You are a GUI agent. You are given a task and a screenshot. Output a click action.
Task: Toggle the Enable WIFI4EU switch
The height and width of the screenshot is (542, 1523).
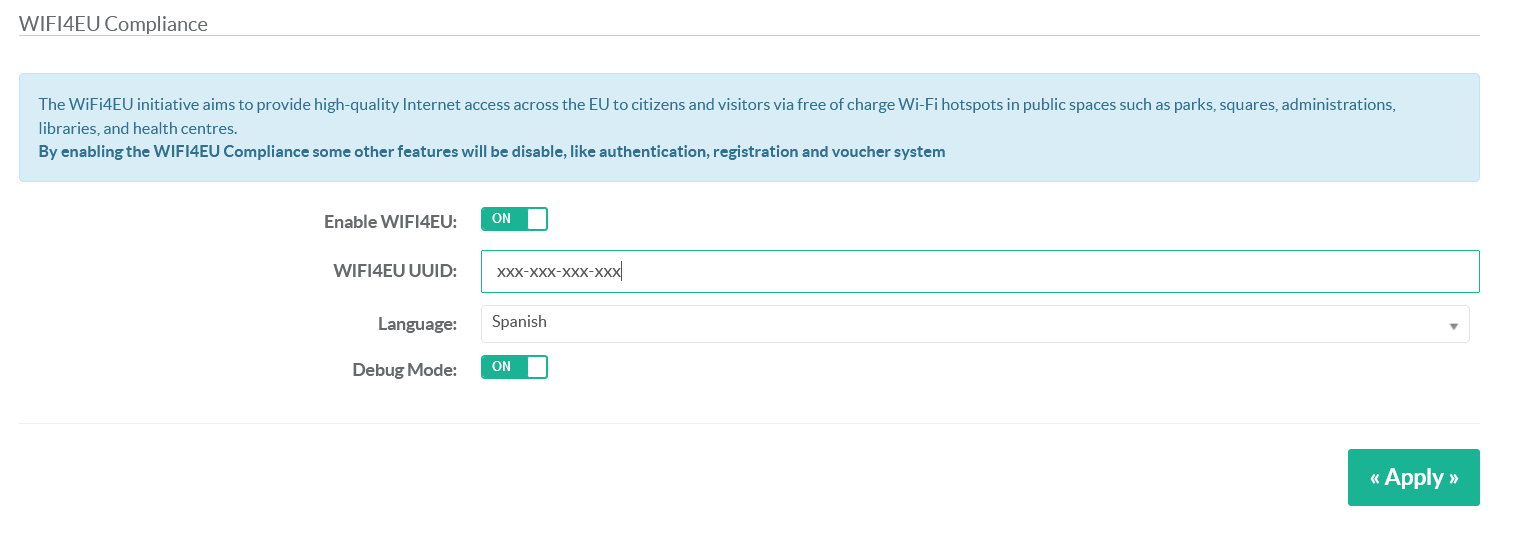tap(514, 219)
